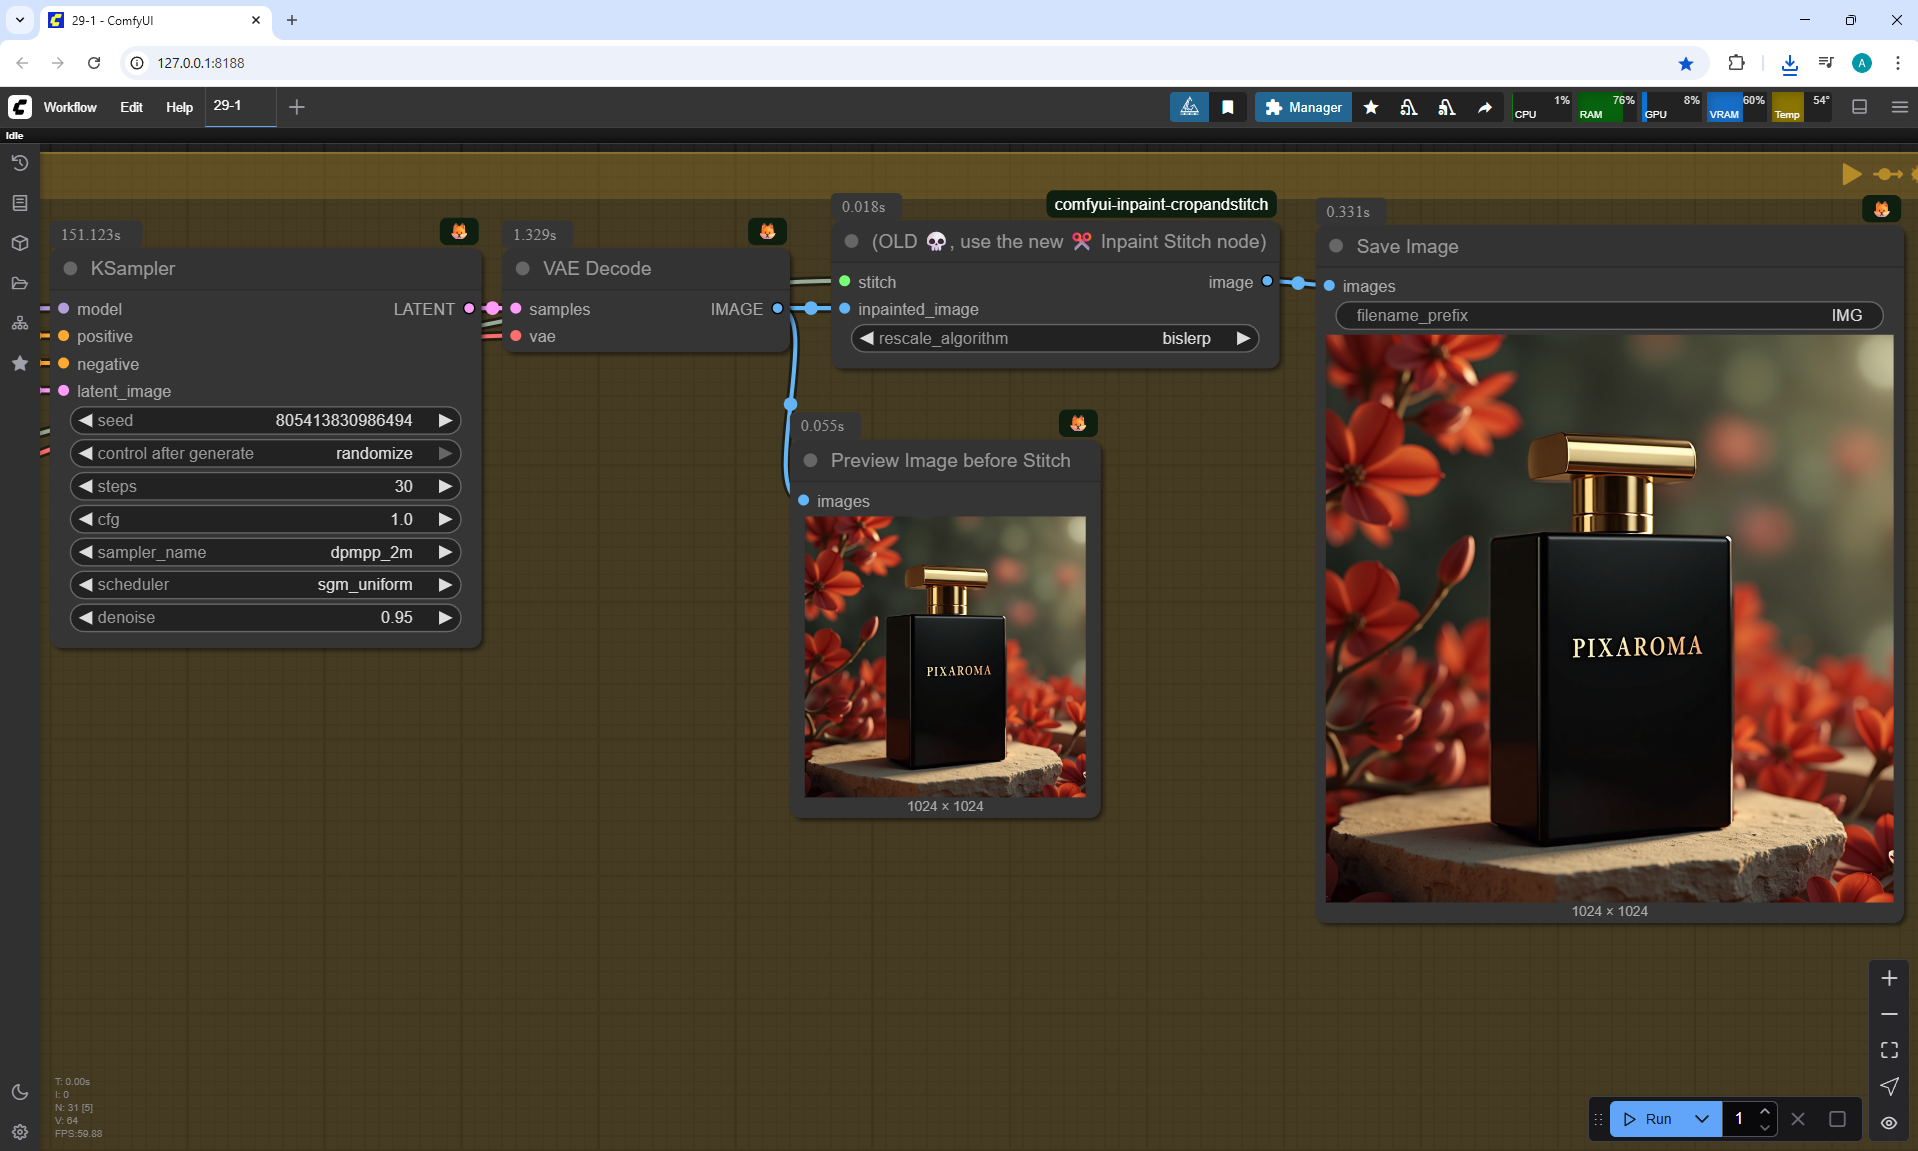Open the node library sidebar icon
The image size is (1918, 1151).
pos(19,203)
